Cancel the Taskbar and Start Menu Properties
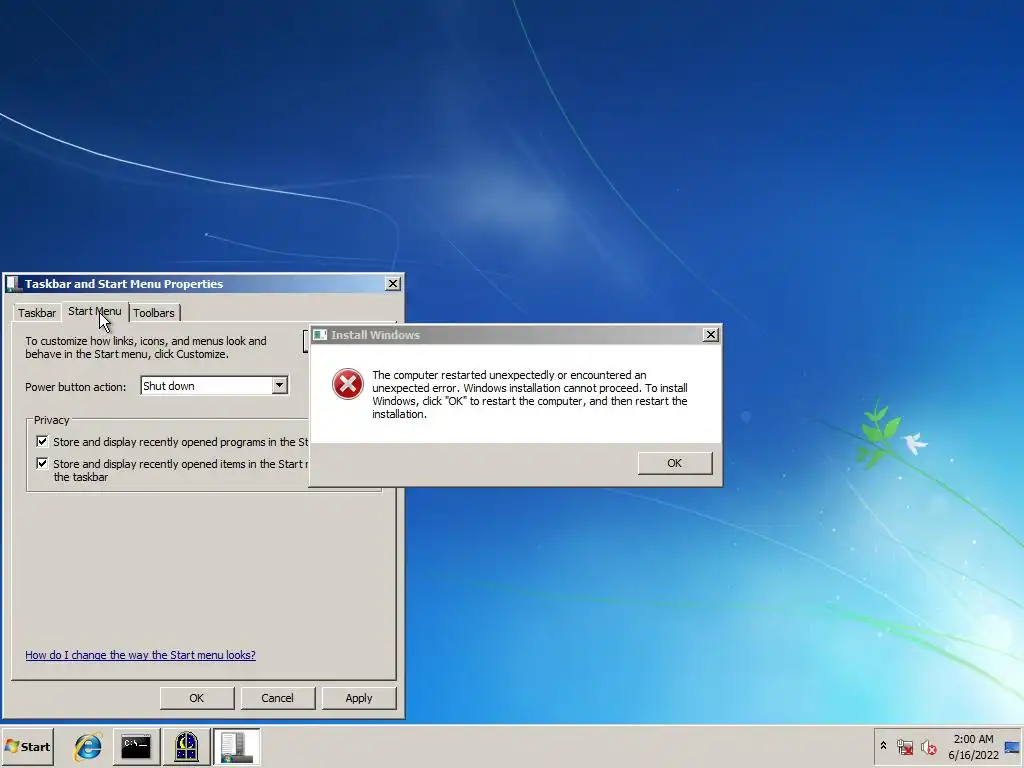Viewport: 1024px width, 768px height. (278, 698)
